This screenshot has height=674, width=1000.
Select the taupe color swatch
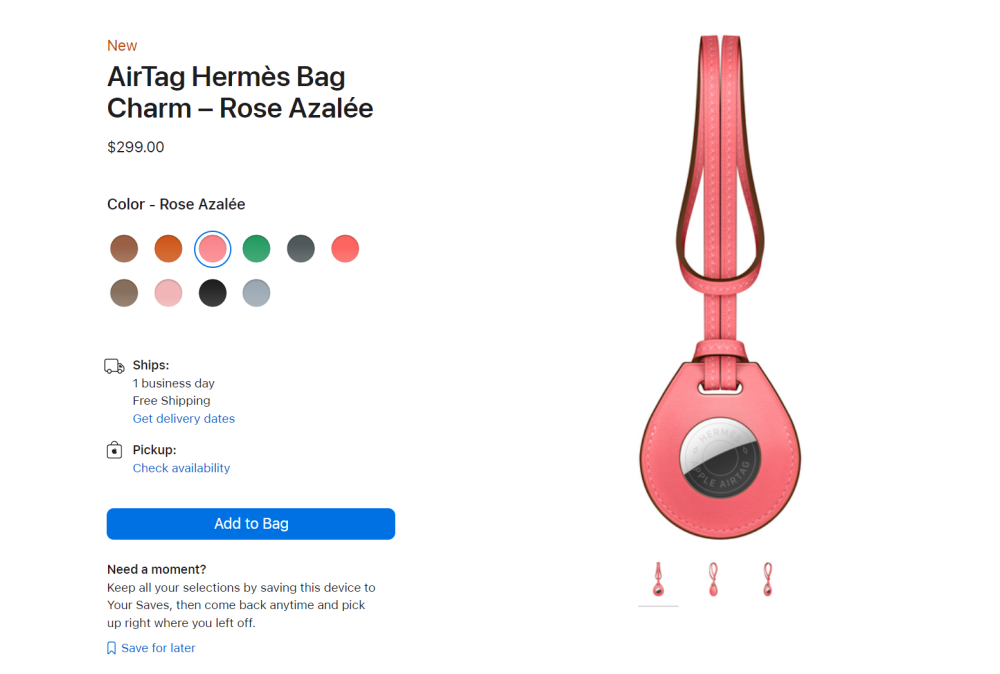[x=124, y=293]
